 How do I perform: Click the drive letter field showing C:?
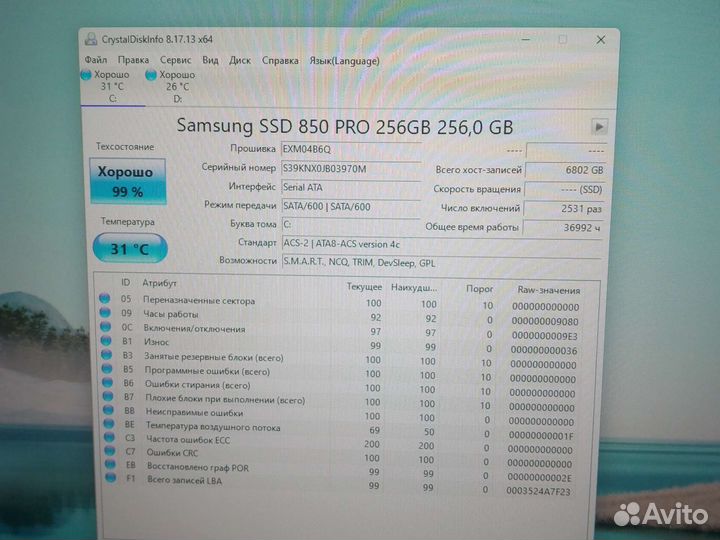click(x=351, y=225)
